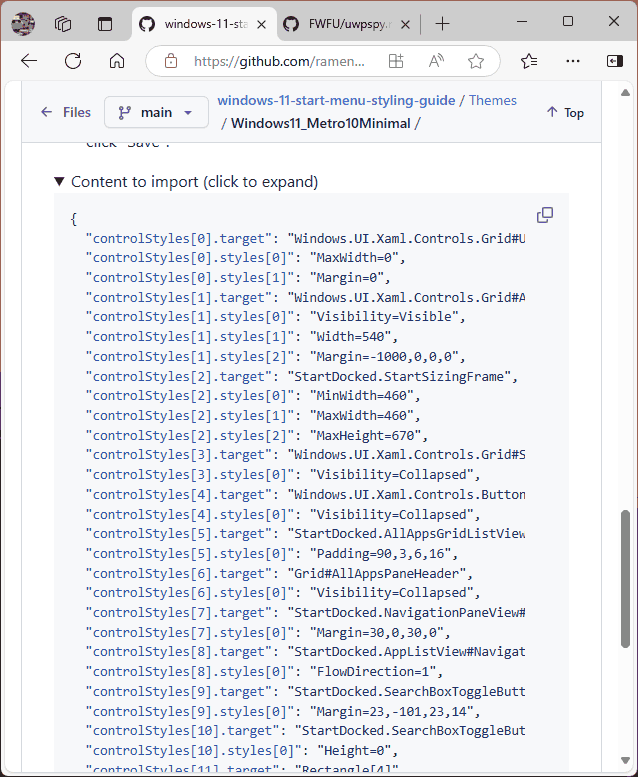Open the Files tree panel
The width and height of the screenshot is (638, 777).
(x=65, y=113)
